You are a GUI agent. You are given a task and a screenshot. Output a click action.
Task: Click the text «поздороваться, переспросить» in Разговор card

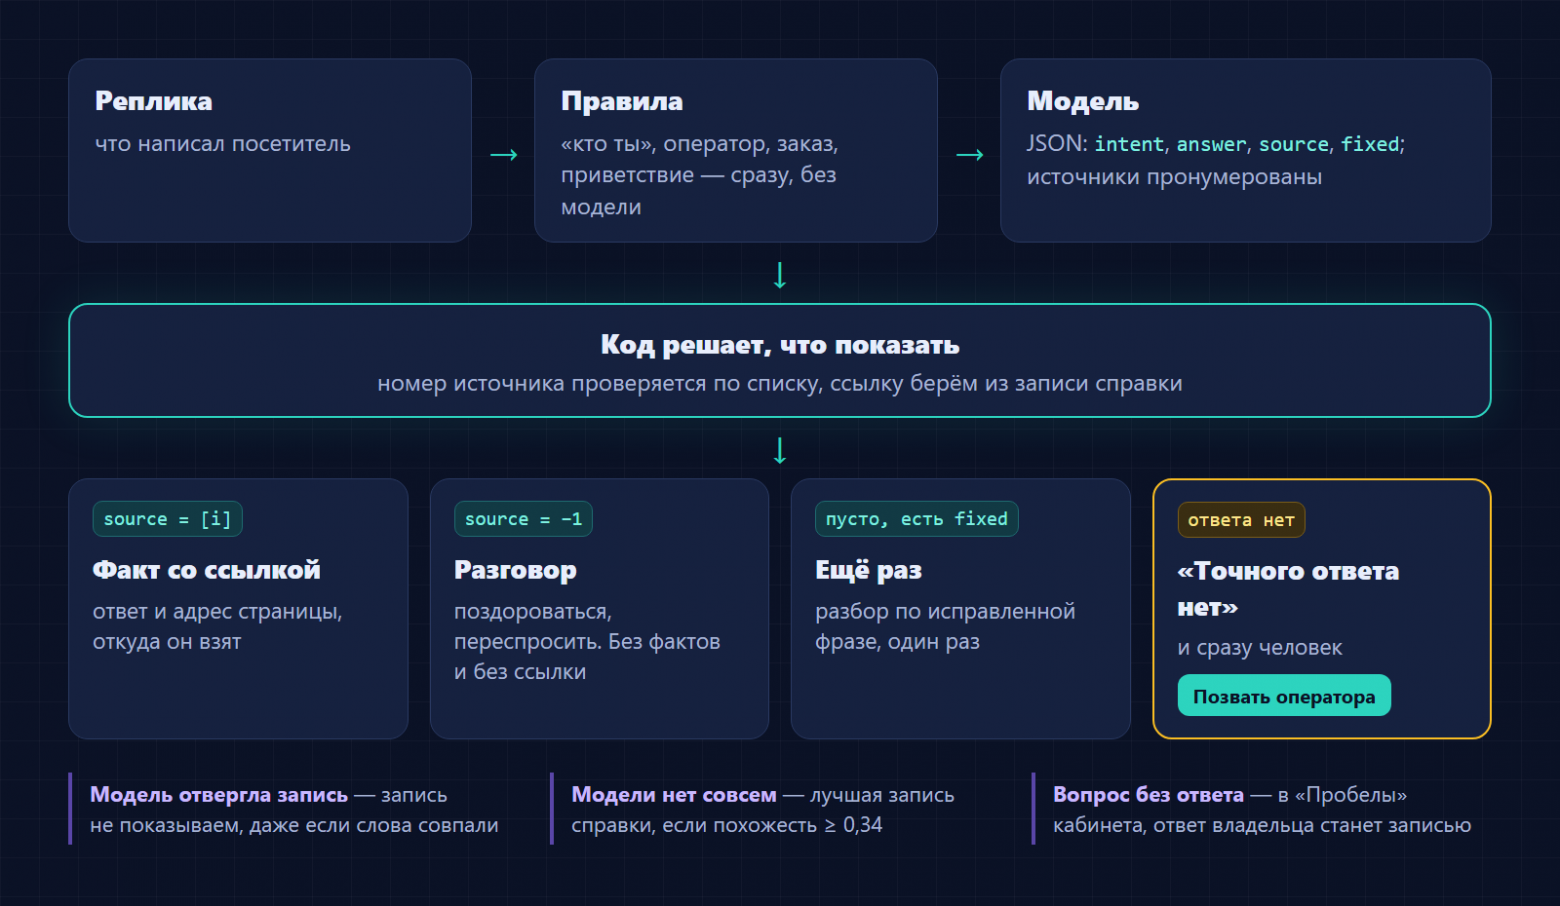531,626
